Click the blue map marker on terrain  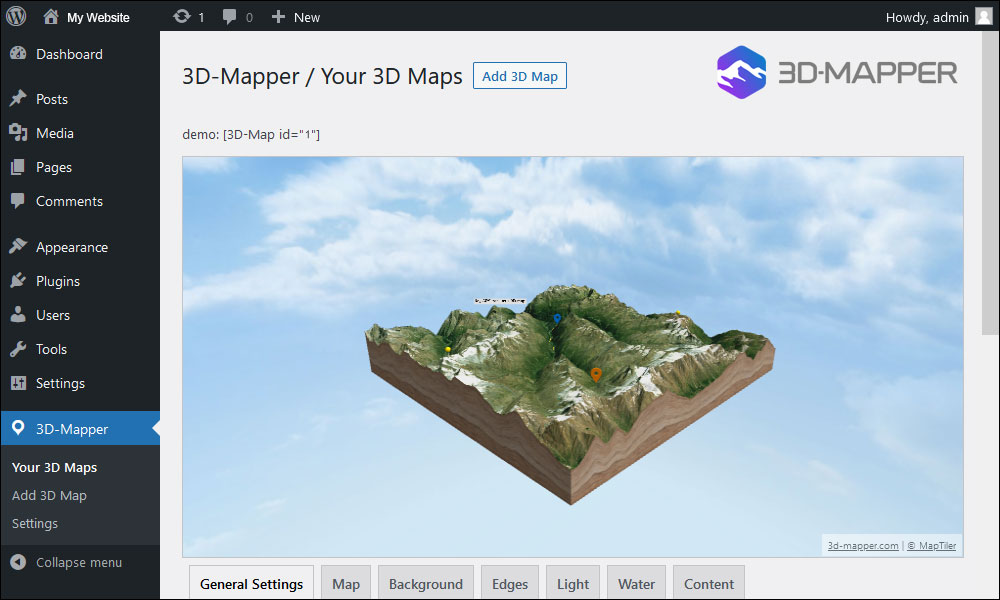click(557, 319)
